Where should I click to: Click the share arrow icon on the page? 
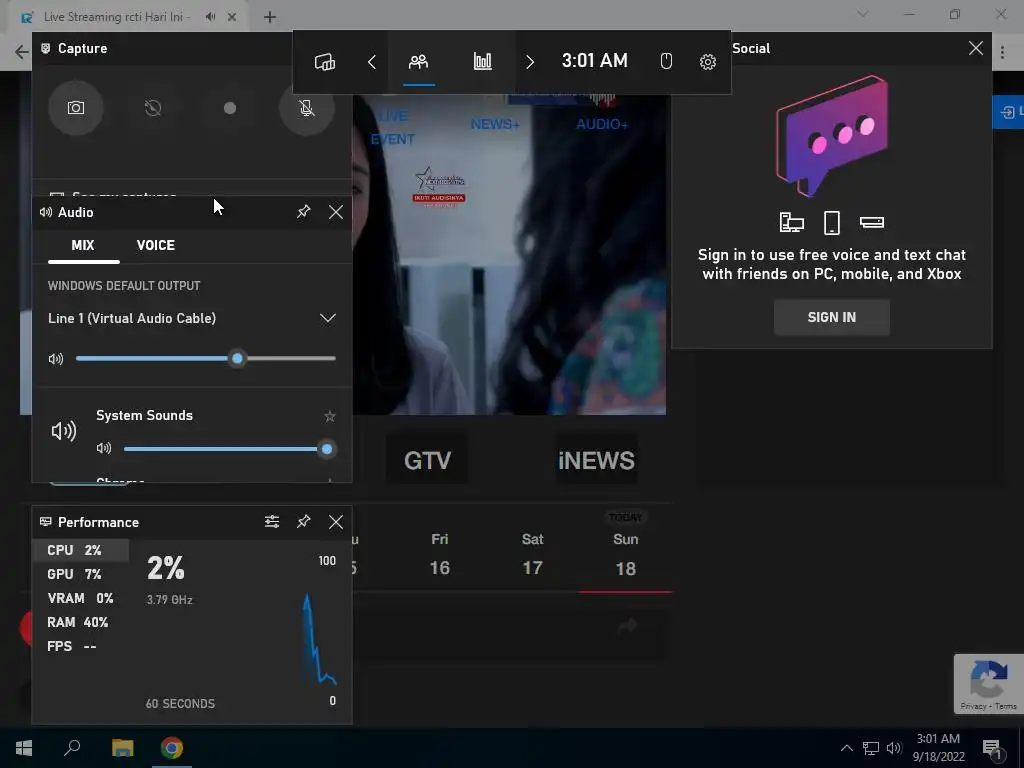(x=628, y=626)
